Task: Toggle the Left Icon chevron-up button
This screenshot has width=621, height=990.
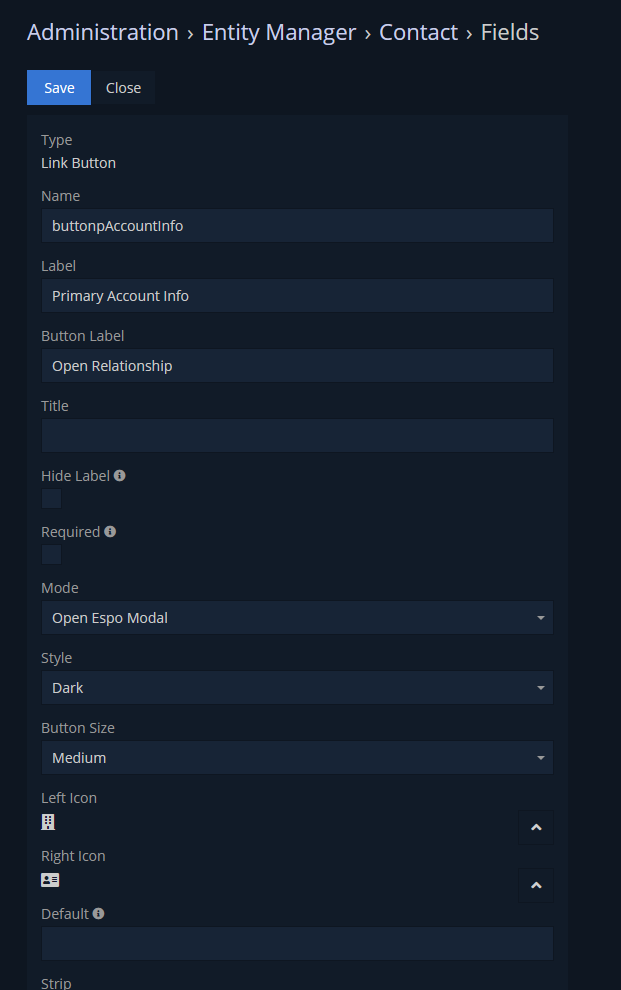Action: [536, 827]
